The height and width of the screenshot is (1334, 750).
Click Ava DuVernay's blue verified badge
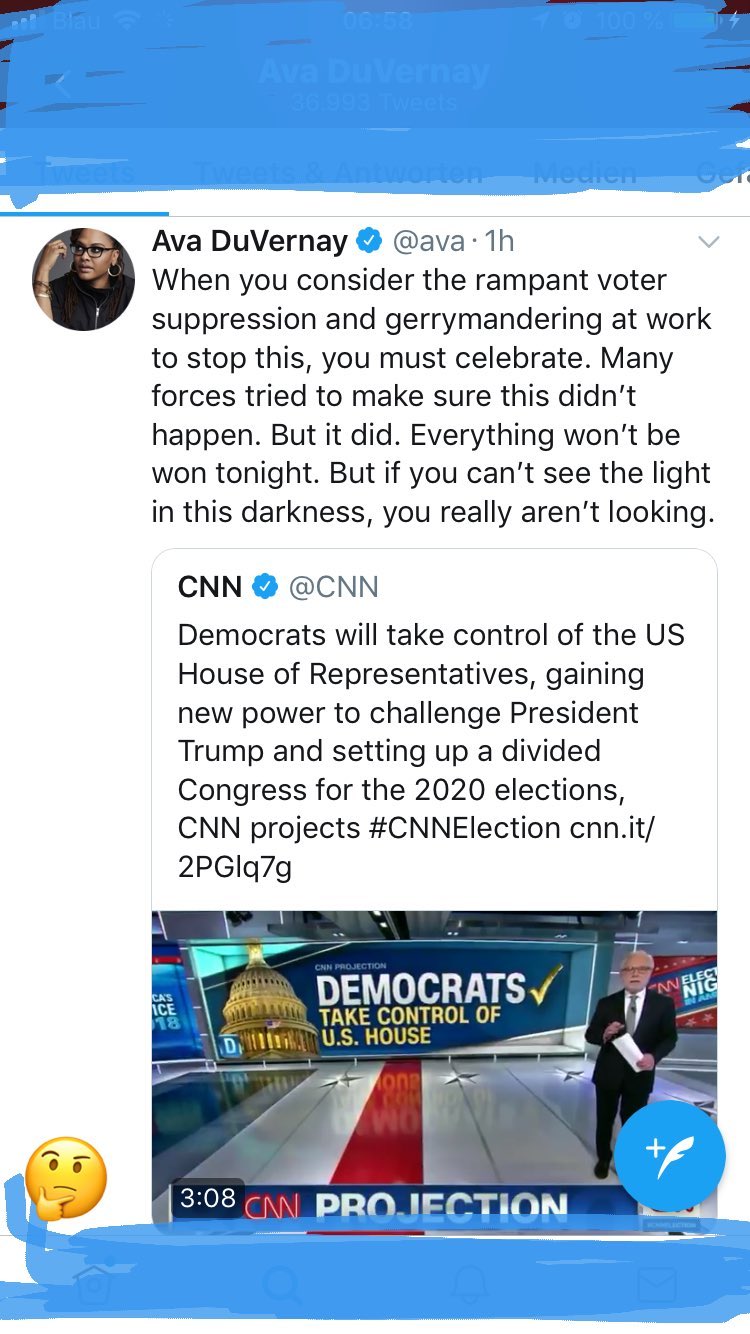[x=369, y=241]
